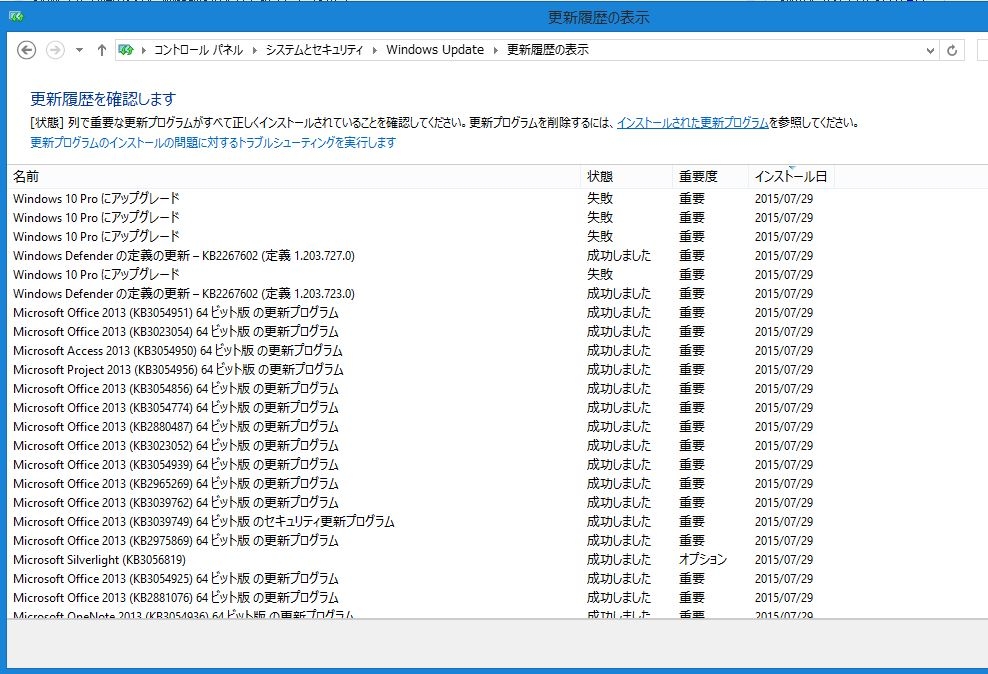Click the Back navigation arrow

click(x=26, y=50)
